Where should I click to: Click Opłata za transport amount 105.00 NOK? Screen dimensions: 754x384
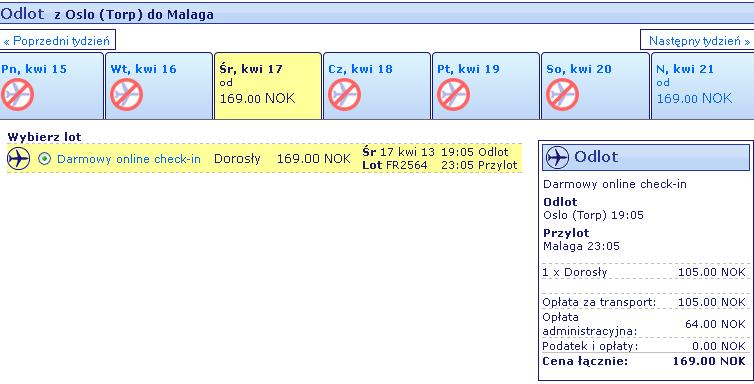click(712, 302)
